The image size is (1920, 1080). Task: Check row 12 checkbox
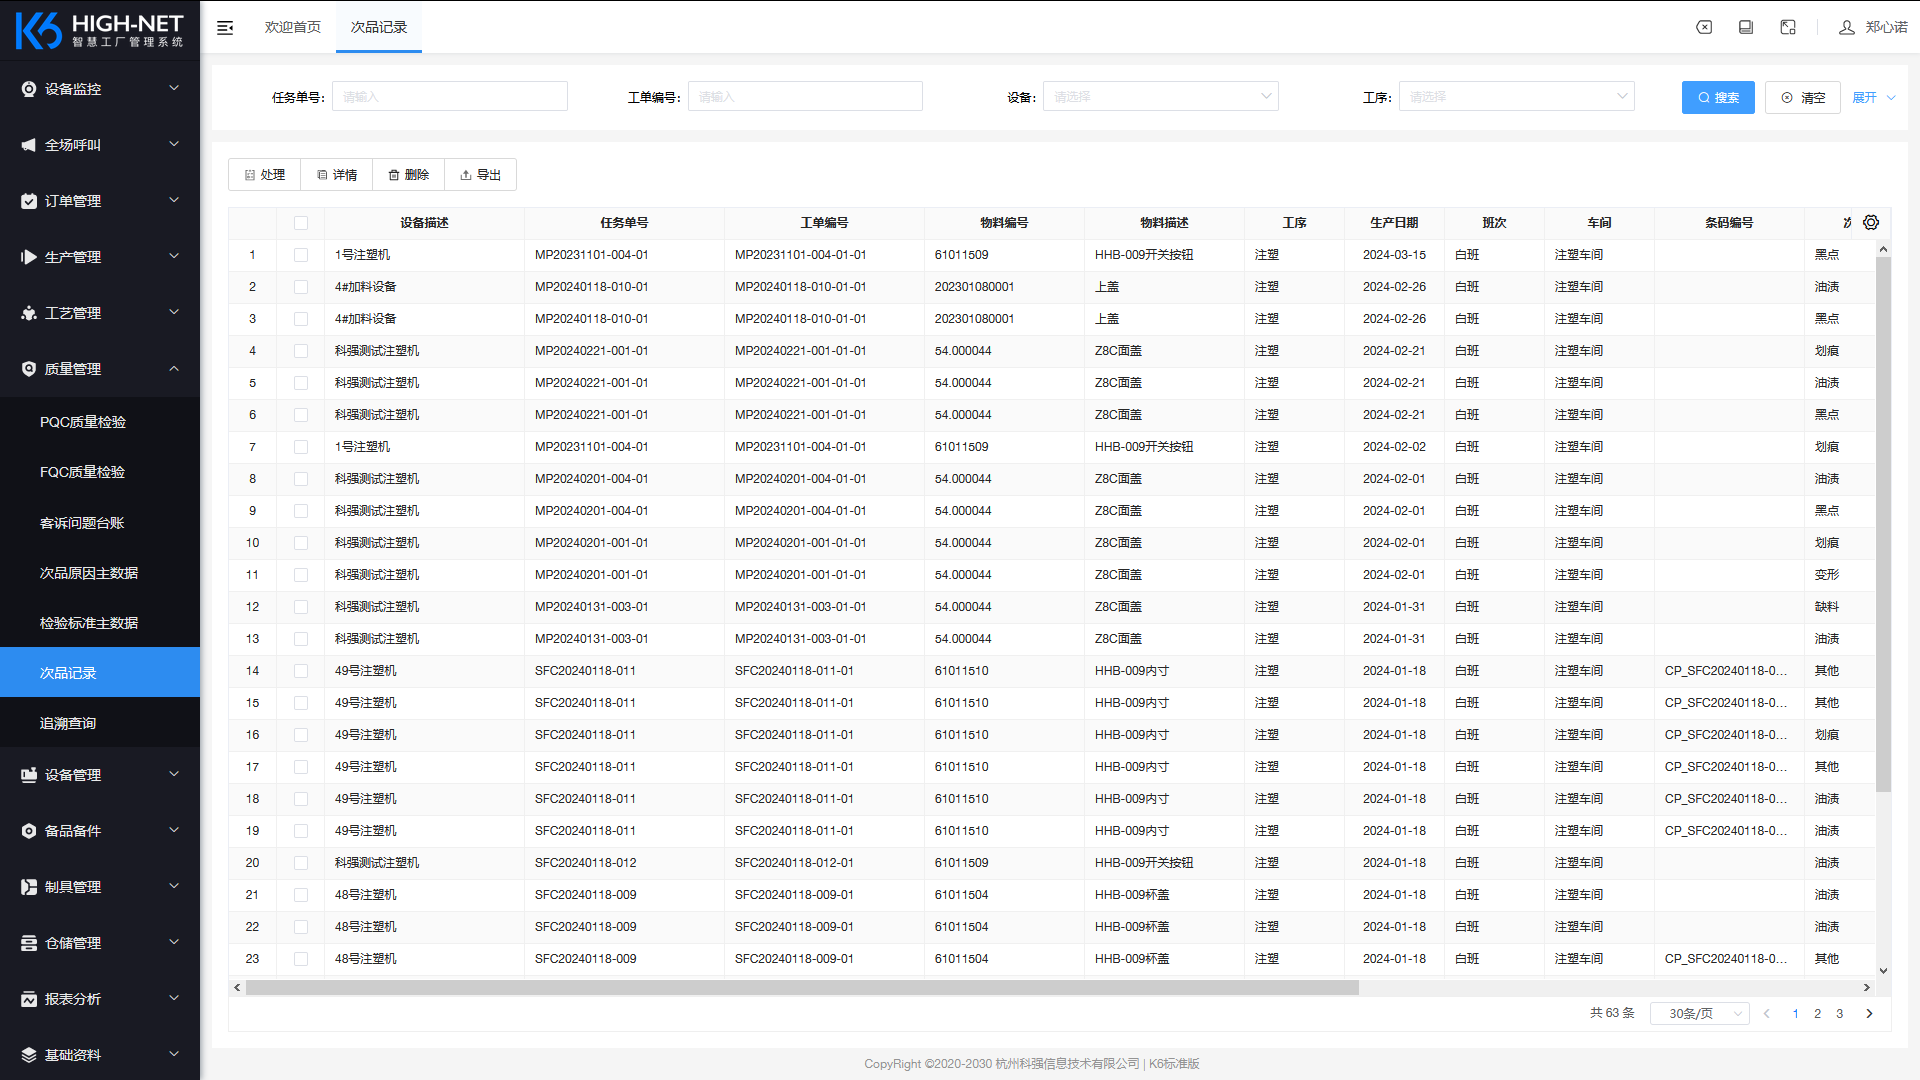click(301, 607)
